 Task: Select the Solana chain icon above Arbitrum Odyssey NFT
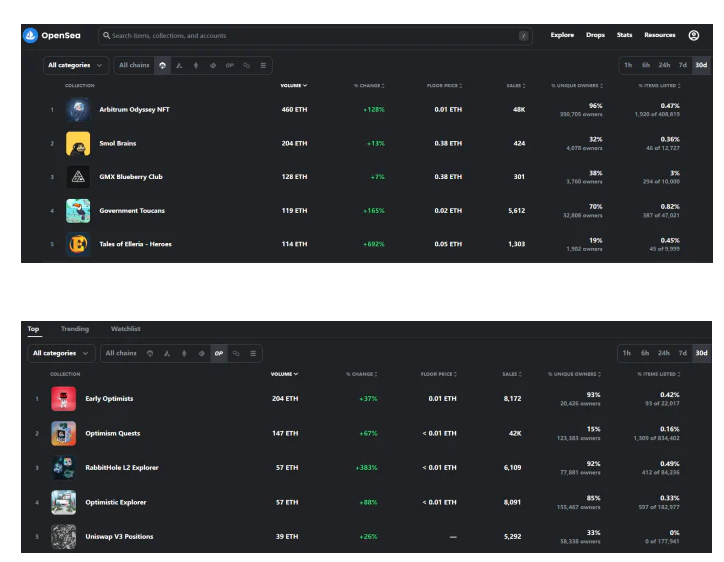point(264,66)
